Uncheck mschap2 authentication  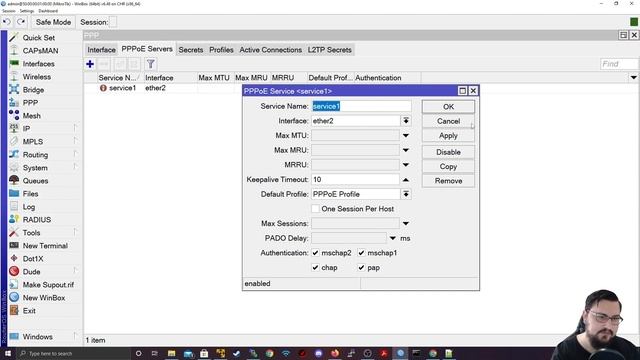315,253
